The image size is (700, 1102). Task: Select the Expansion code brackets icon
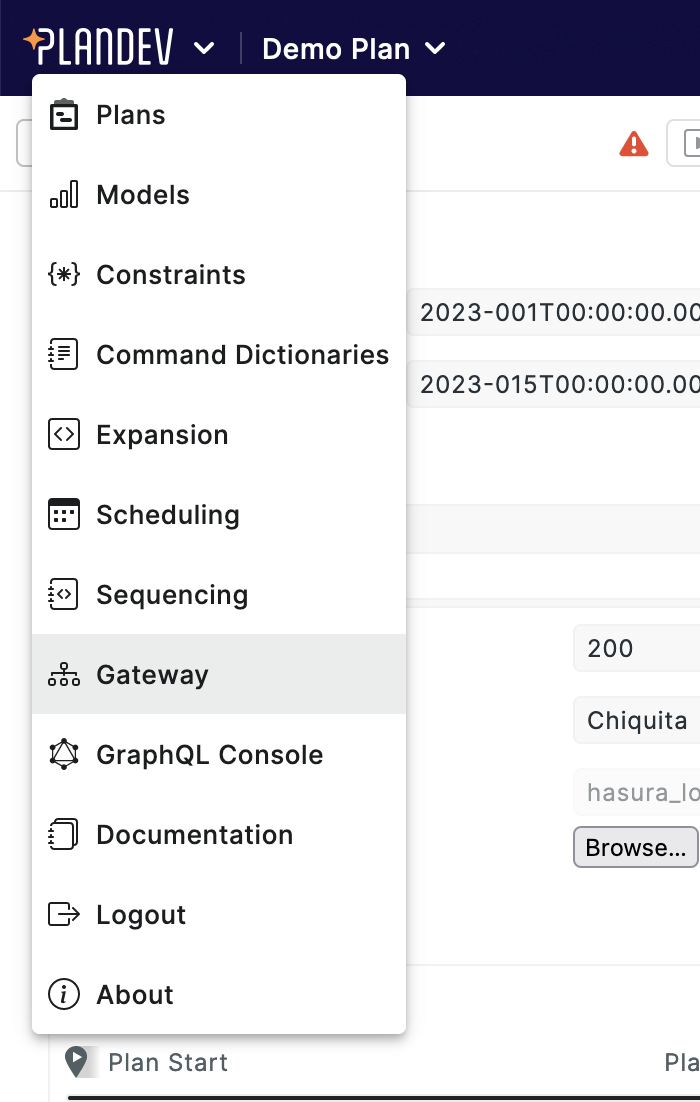(x=63, y=434)
